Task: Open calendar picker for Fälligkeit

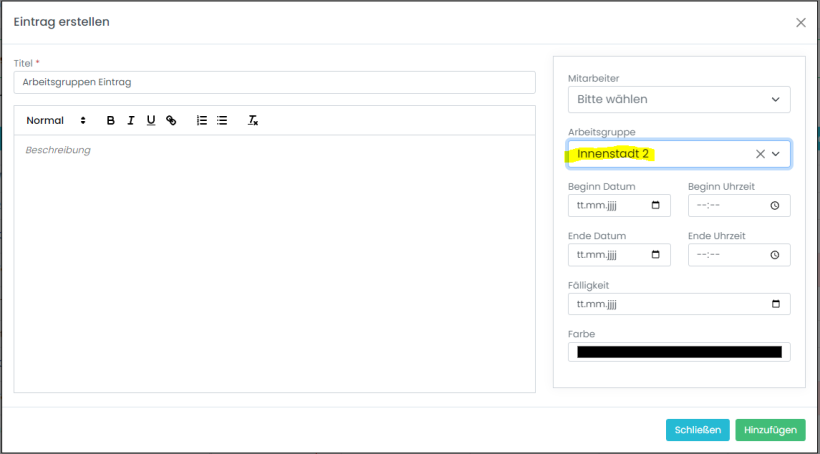Action: (x=776, y=303)
